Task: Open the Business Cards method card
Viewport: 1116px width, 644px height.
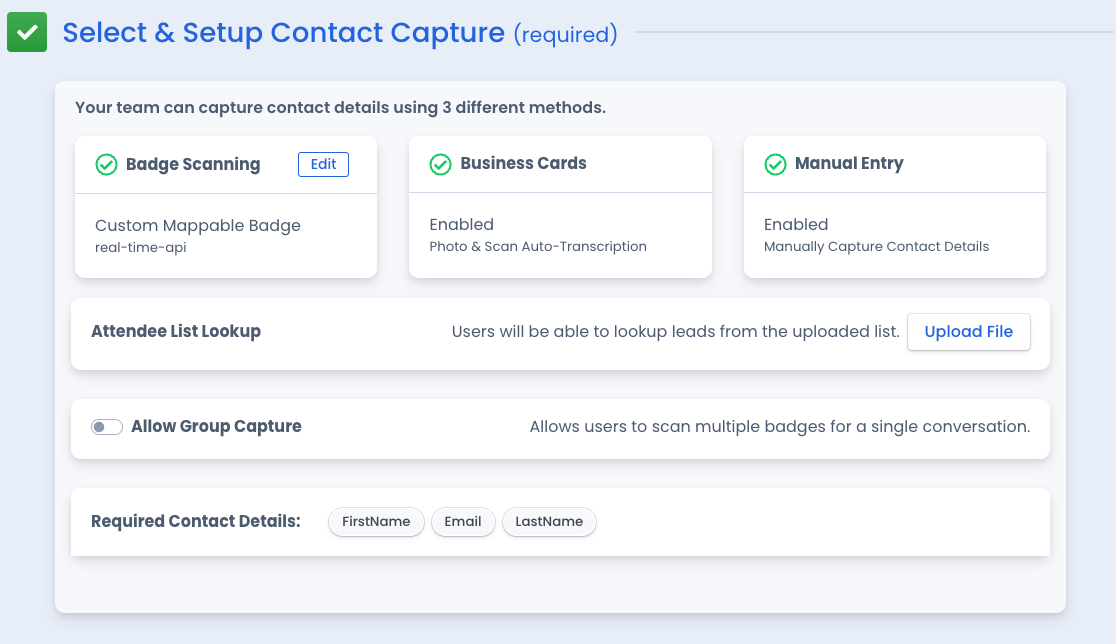Action: 560,207
